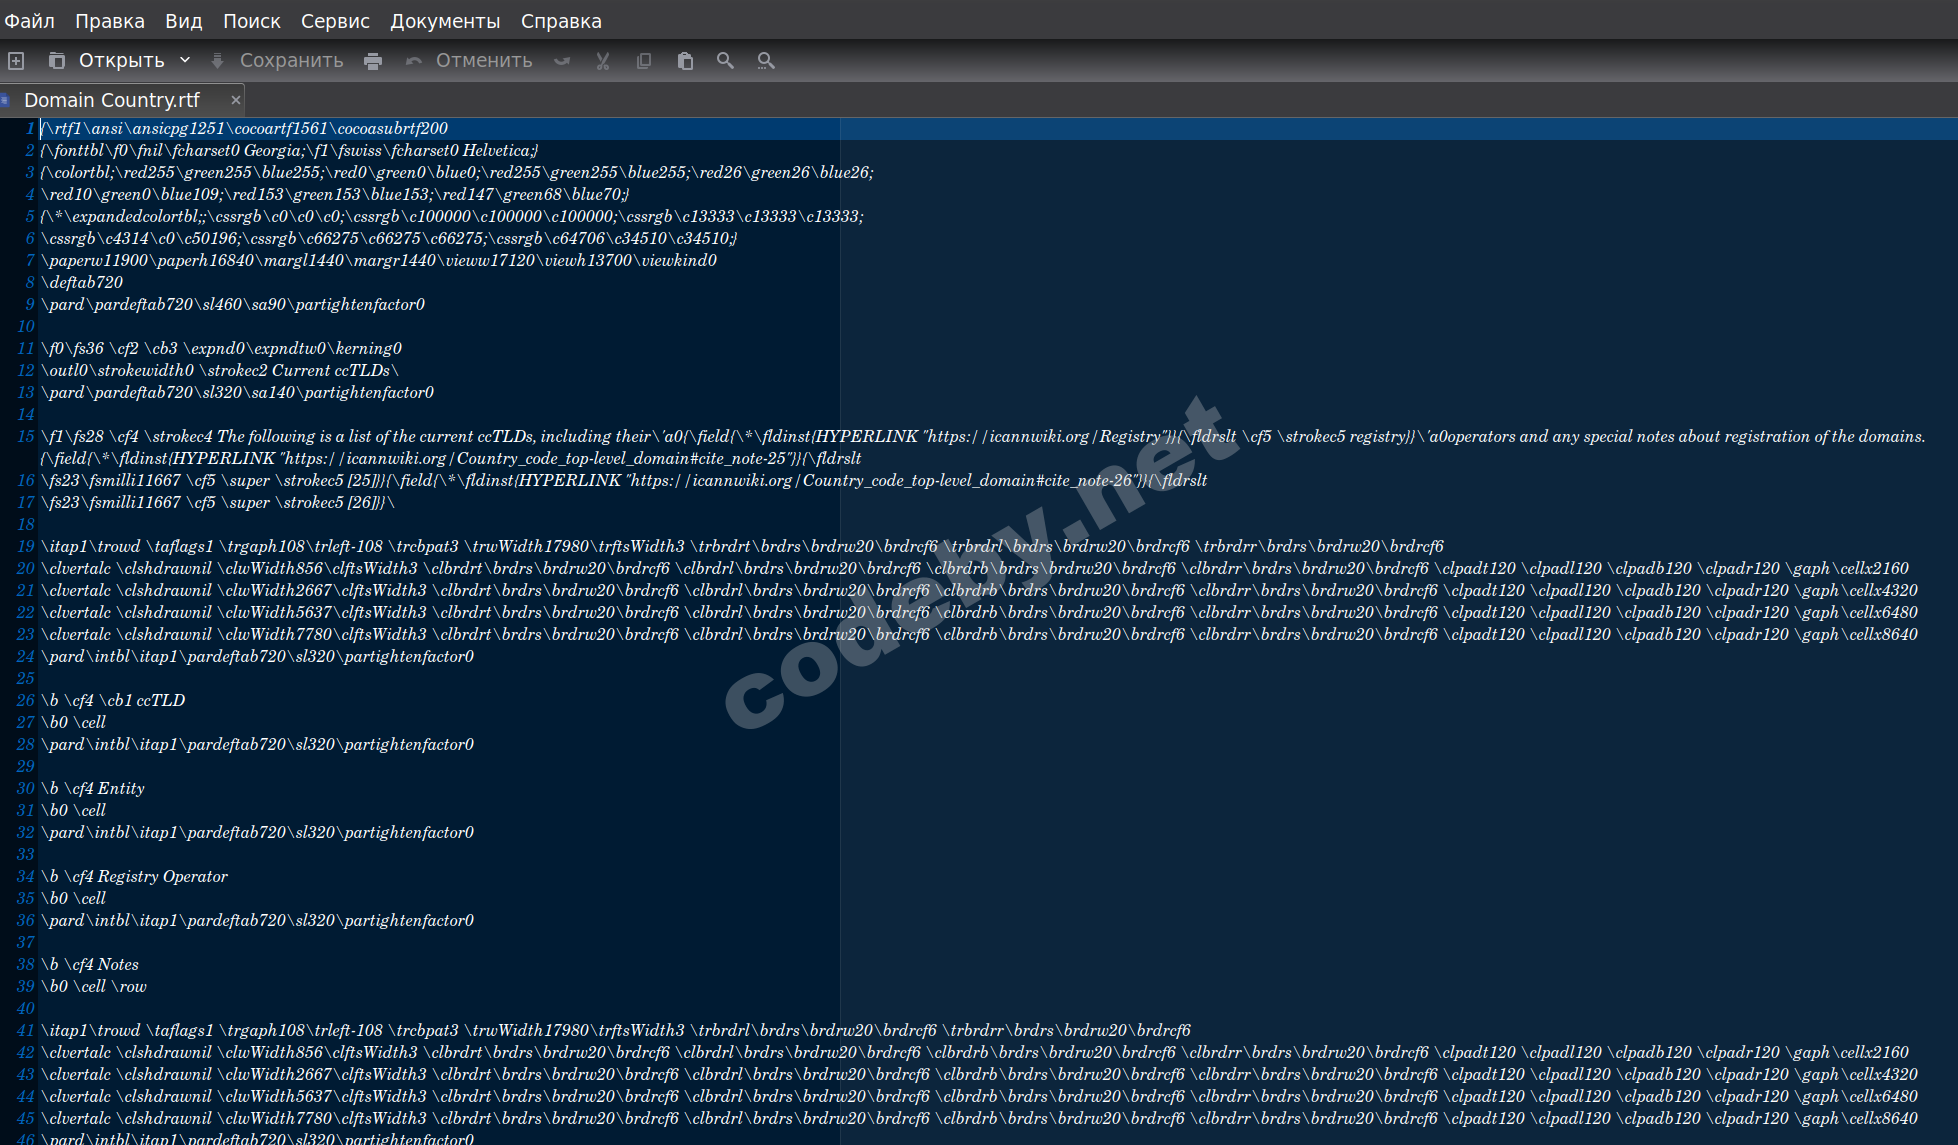Open search with the magnifier icon
Image resolution: width=1958 pixels, height=1145 pixels.
(725, 61)
